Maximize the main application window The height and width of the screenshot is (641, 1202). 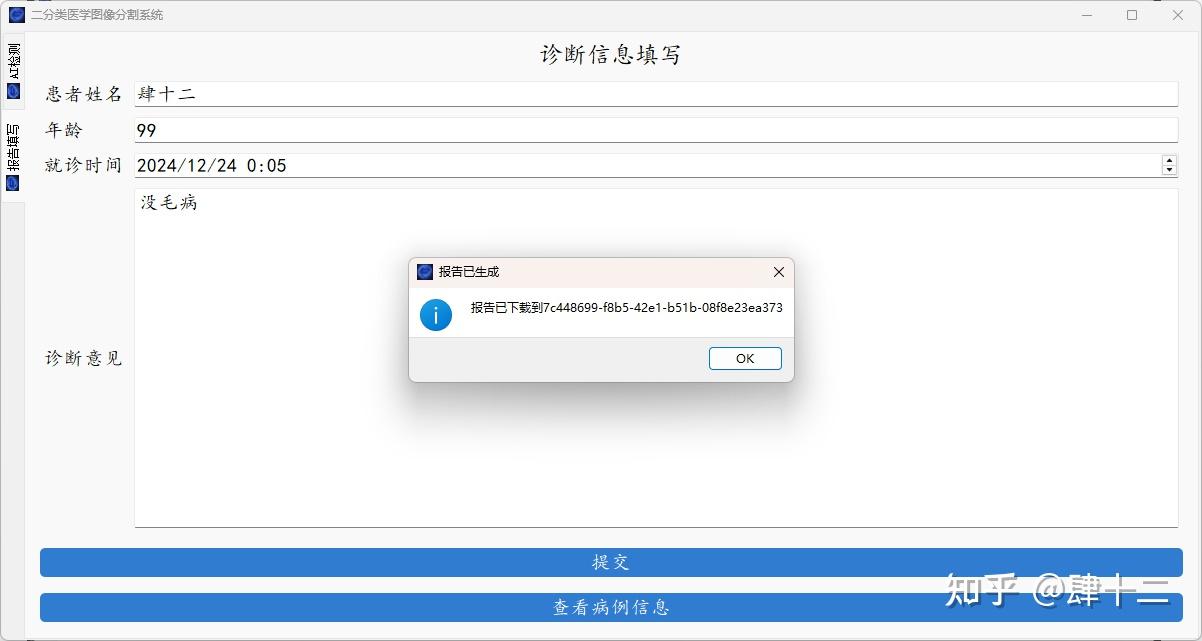point(1131,15)
